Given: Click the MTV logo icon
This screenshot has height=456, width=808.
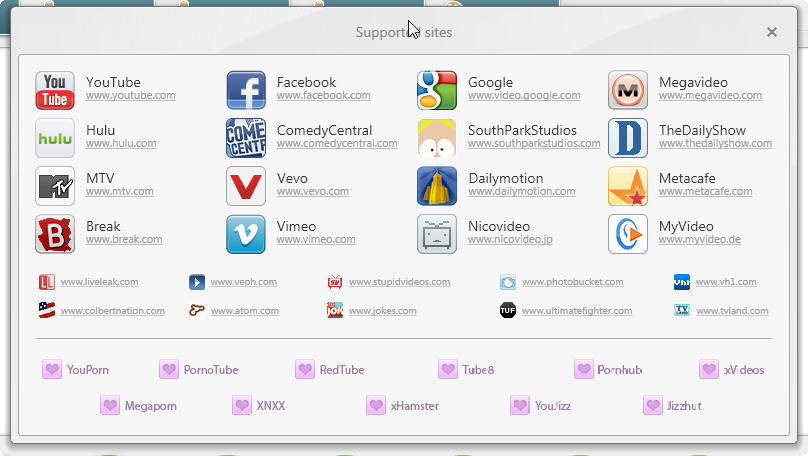Looking at the screenshot, I should click(55, 186).
